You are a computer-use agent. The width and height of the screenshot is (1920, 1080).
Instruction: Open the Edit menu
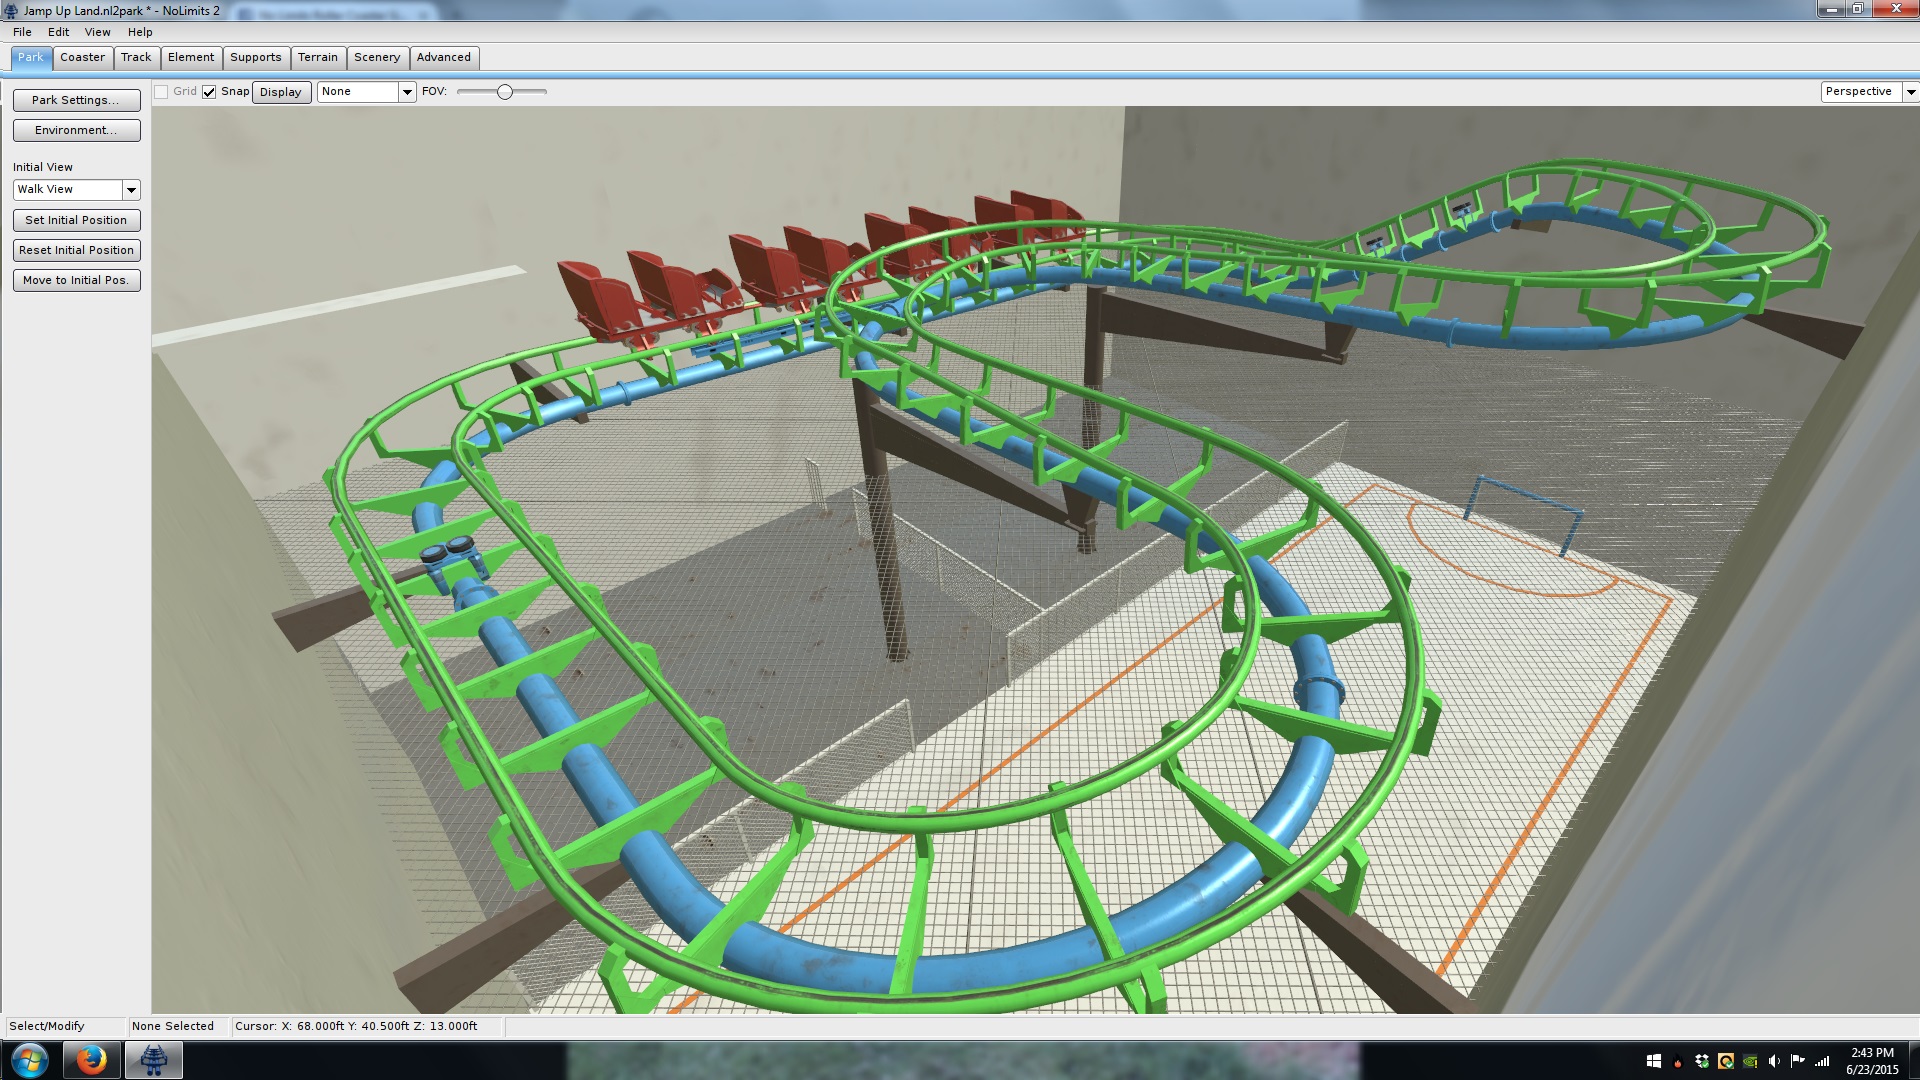(x=58, y=32)
